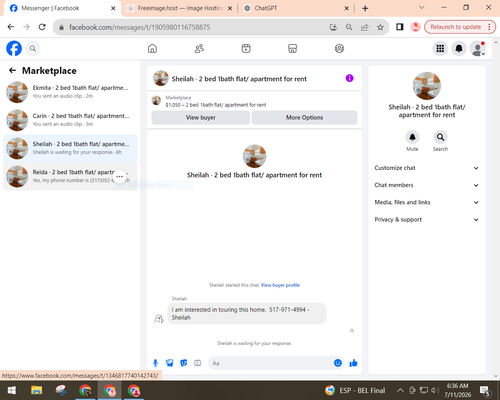Open the Facebook home logo
The width and height of the screenshot is (500, 400).
[x=14, y=48]
